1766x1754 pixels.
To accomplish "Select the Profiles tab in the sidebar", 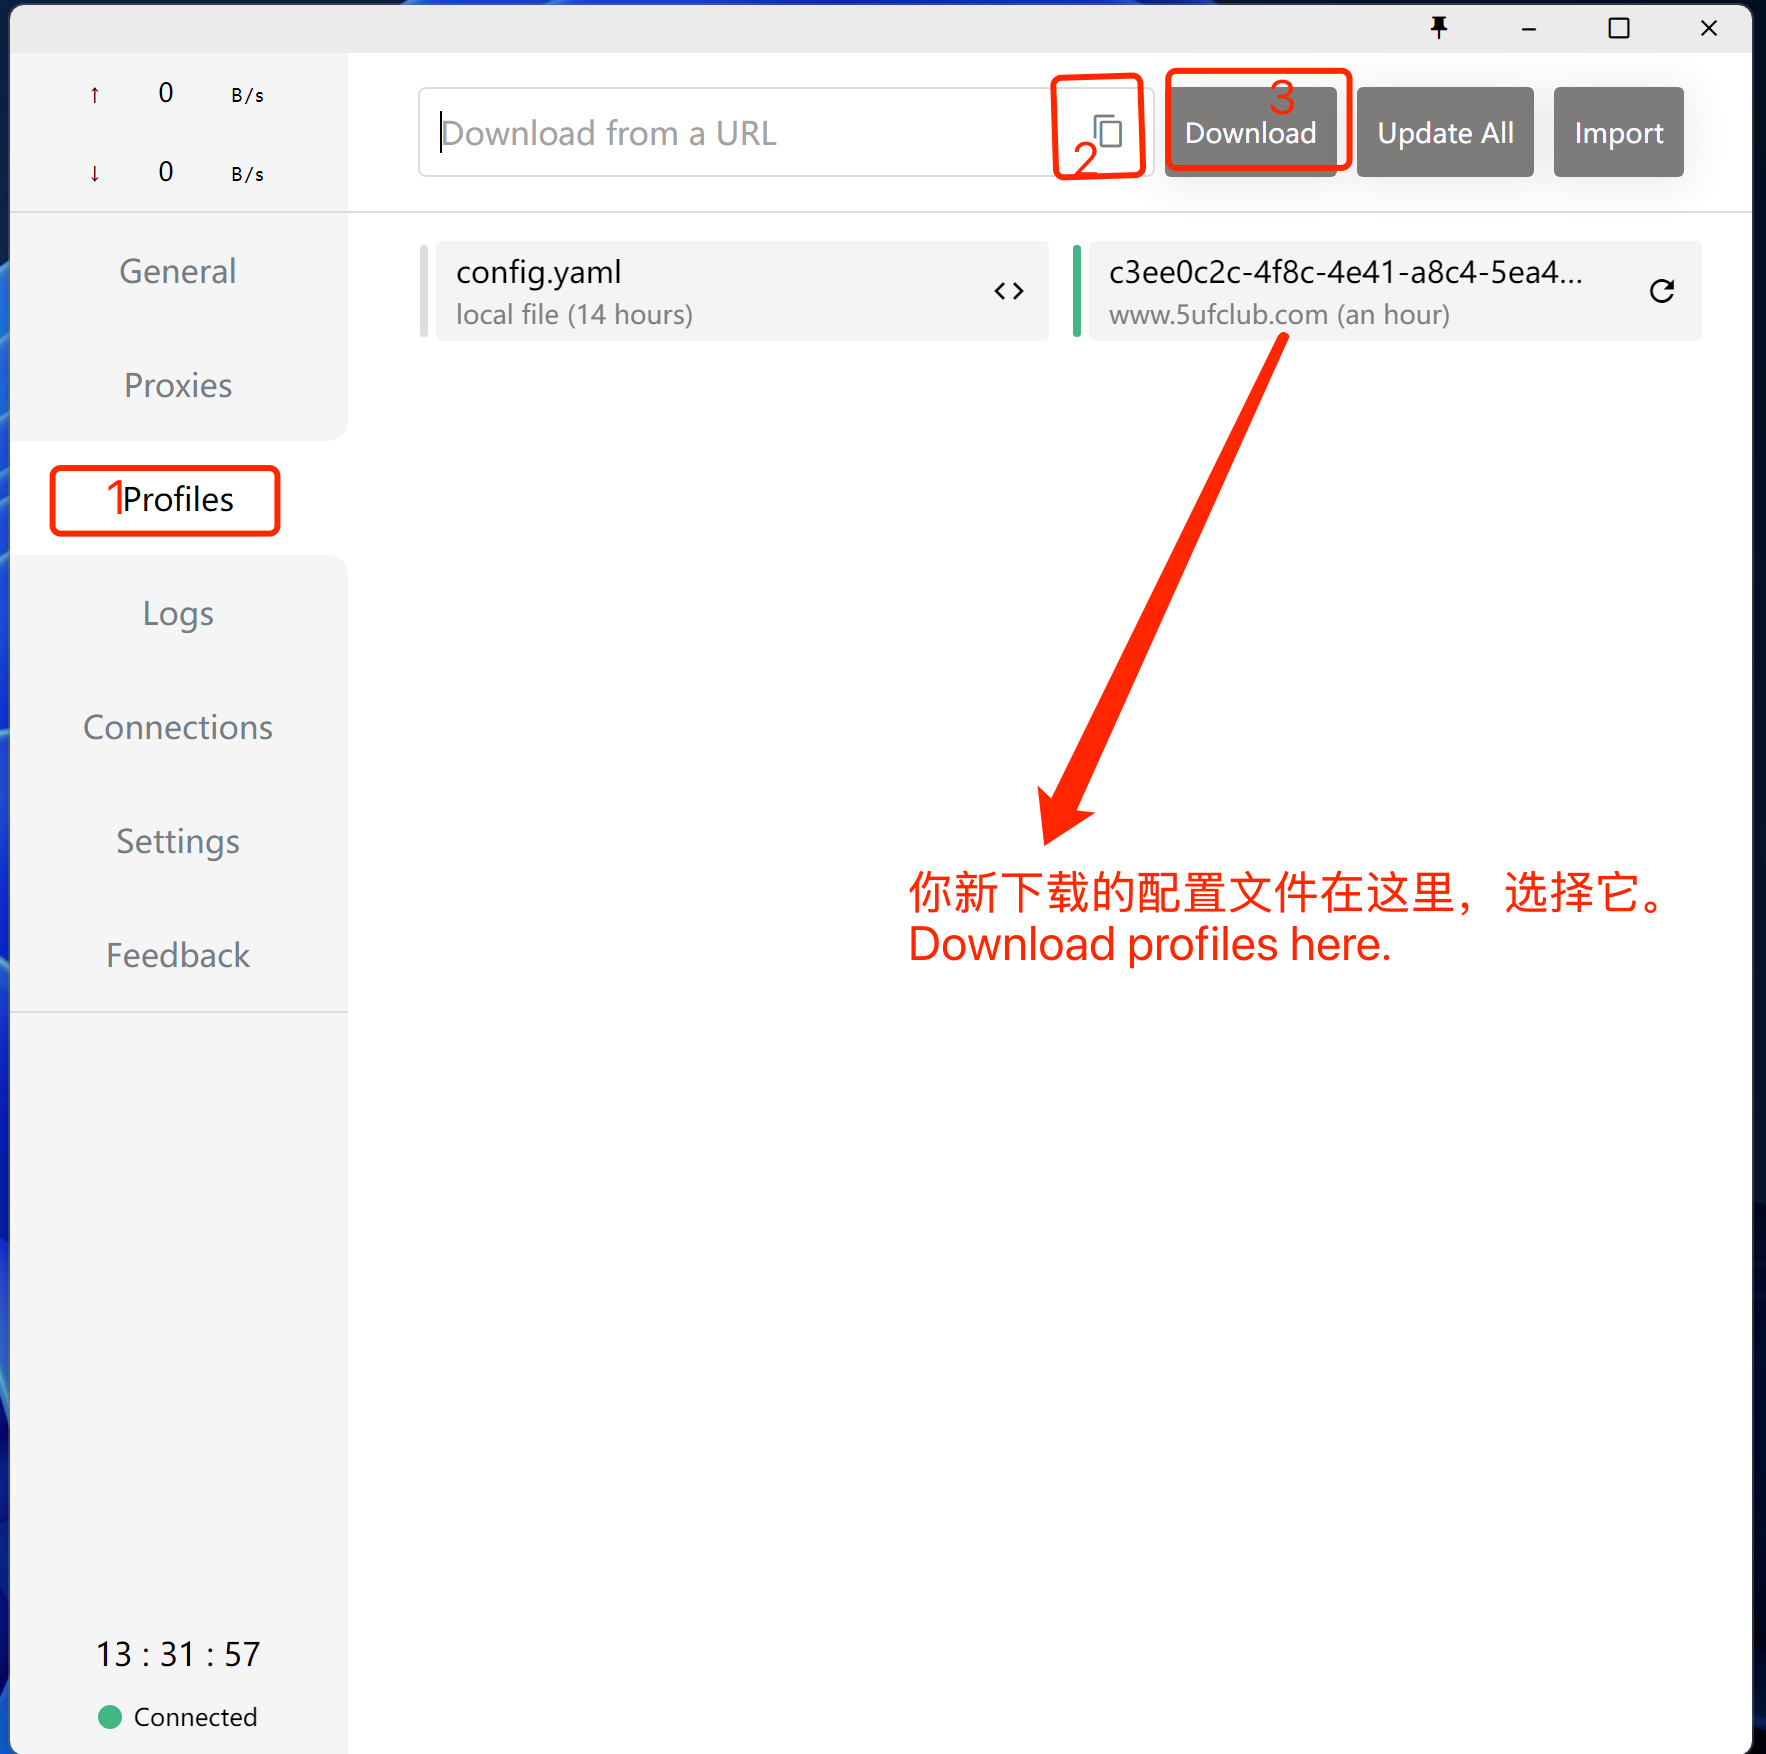I will pyautogui.click(x=178, y=499).
